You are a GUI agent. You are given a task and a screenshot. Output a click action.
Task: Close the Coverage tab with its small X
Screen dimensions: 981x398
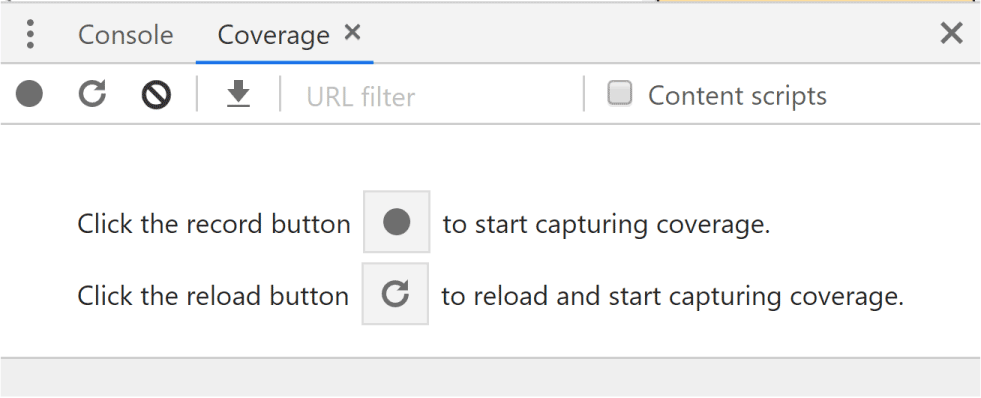[353, 32]
